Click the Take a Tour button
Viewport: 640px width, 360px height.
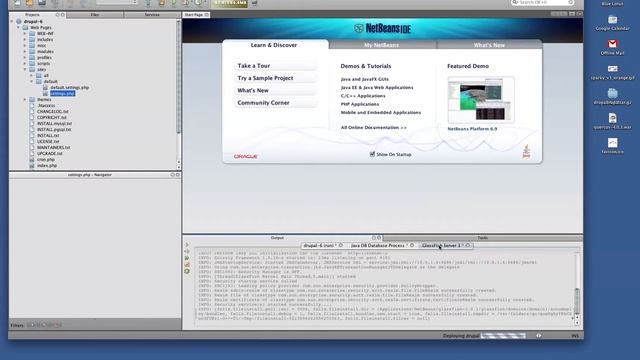click(x=276, y=66)
